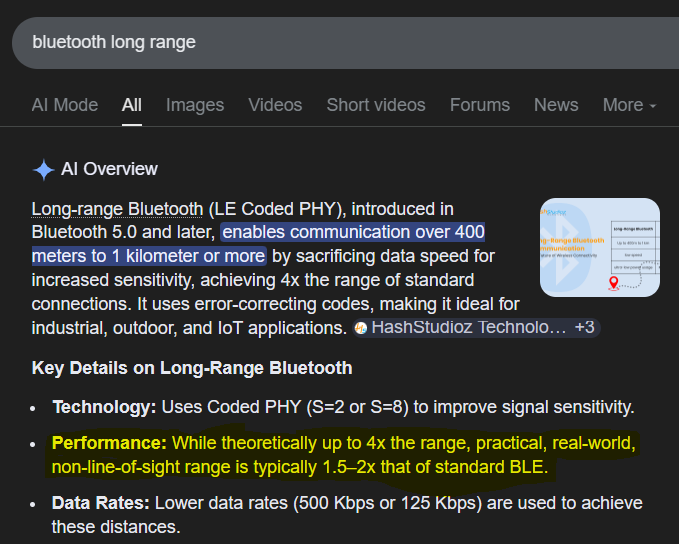This screenshot has width=679, height=544.
Task: Go to Short videos tab
Action: point(376,105)
